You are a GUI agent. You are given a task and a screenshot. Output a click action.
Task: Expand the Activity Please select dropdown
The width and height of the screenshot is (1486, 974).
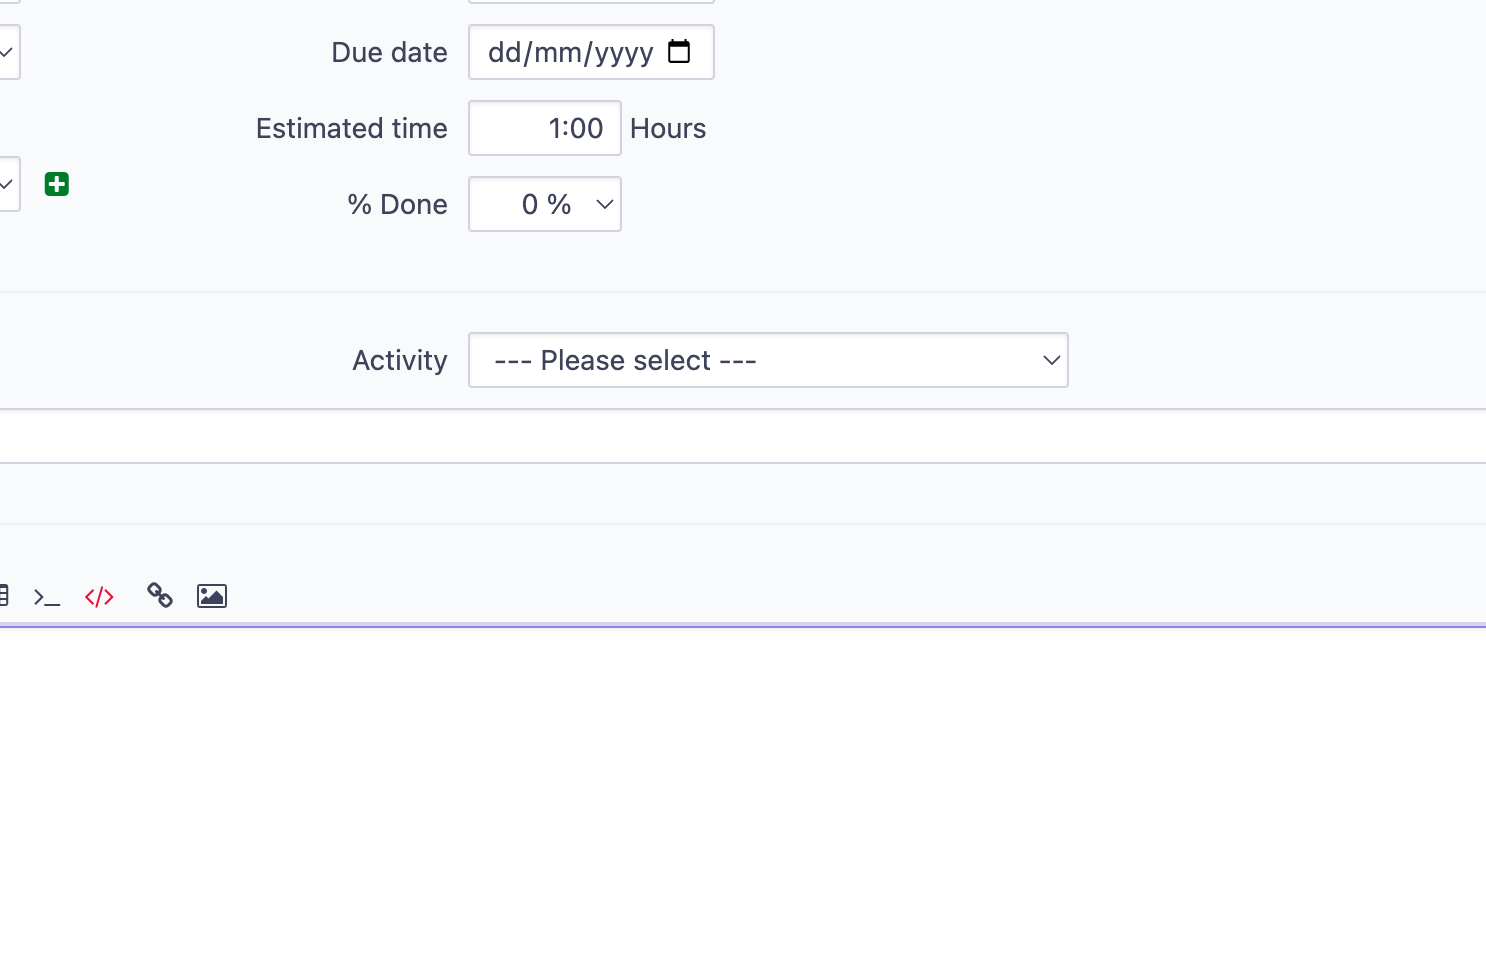pyautogui.click(x=768, y=360)
